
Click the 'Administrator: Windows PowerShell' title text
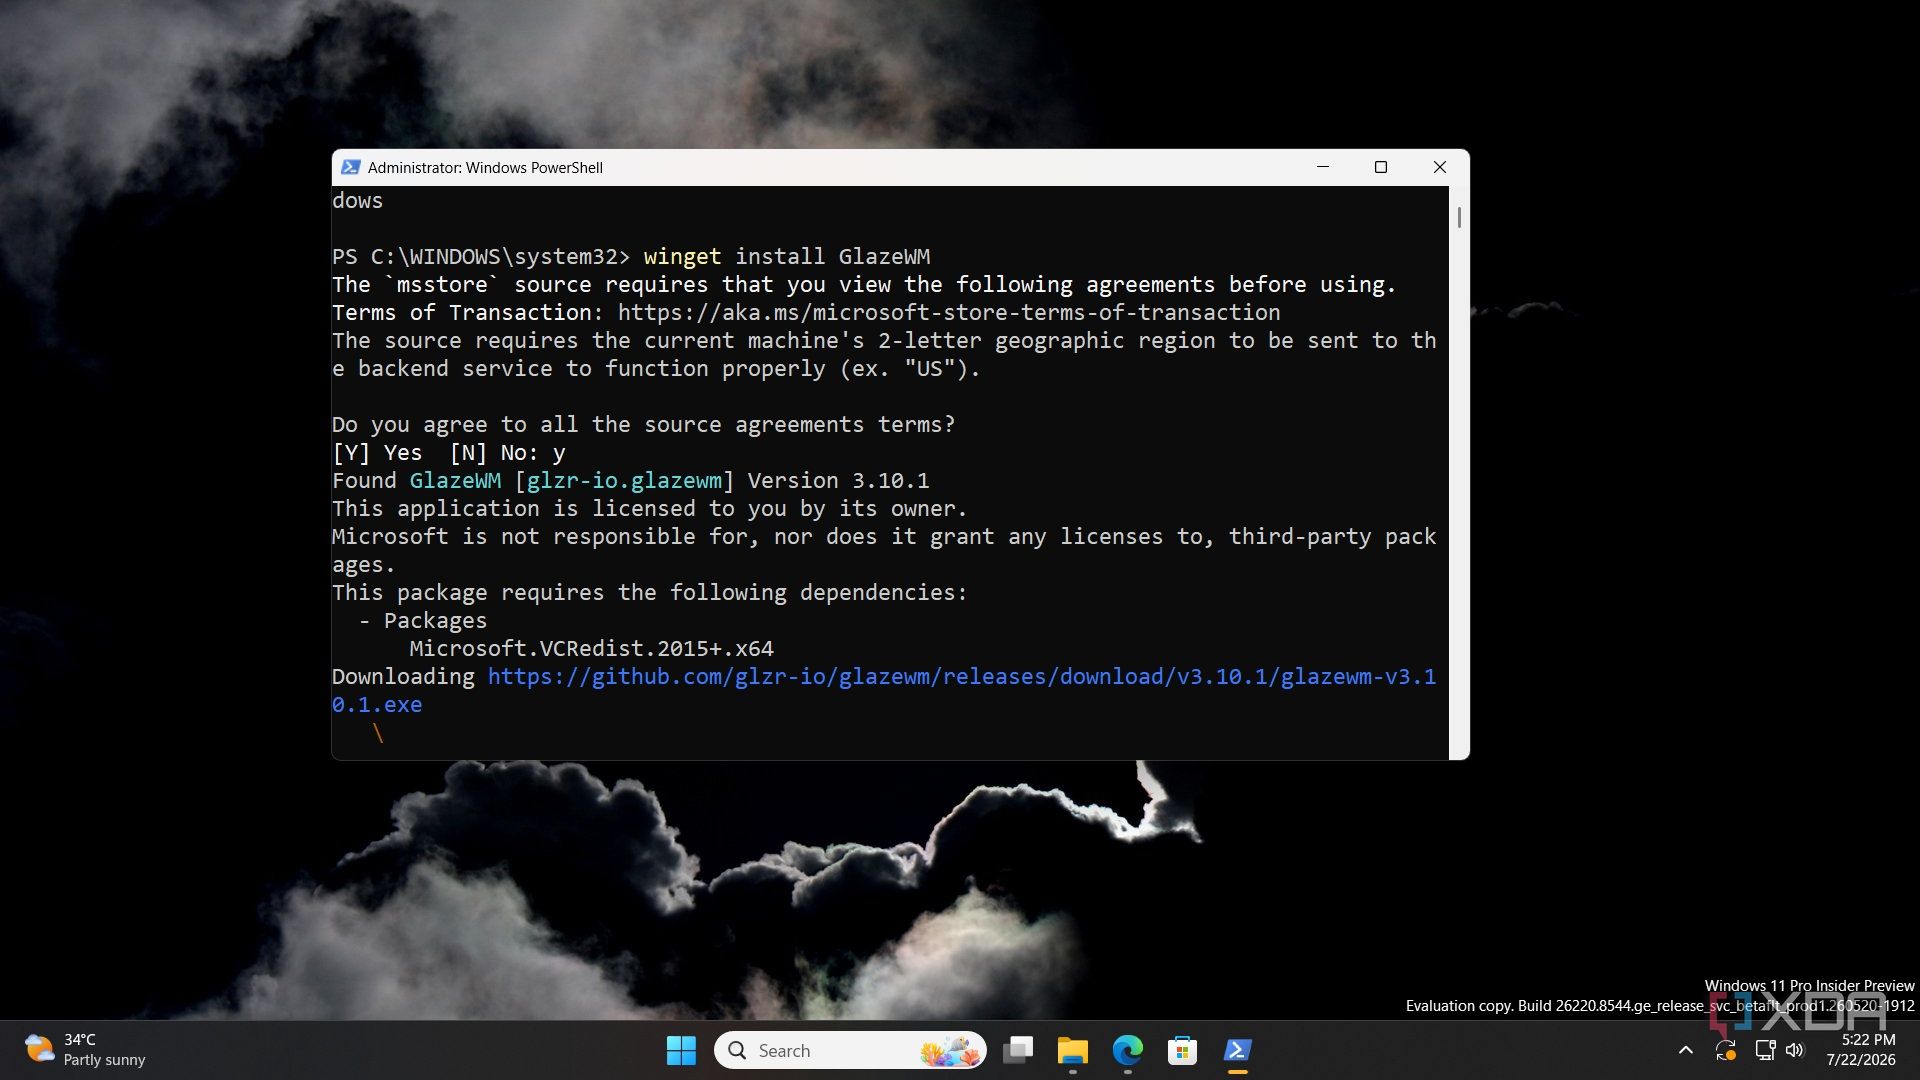(x=485, y=167)
